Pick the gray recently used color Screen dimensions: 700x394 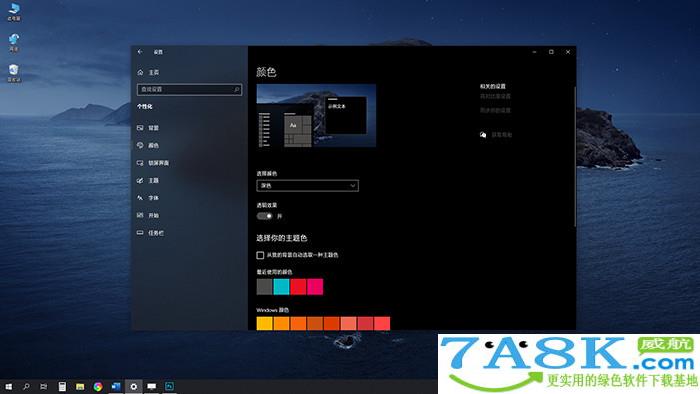264,286
